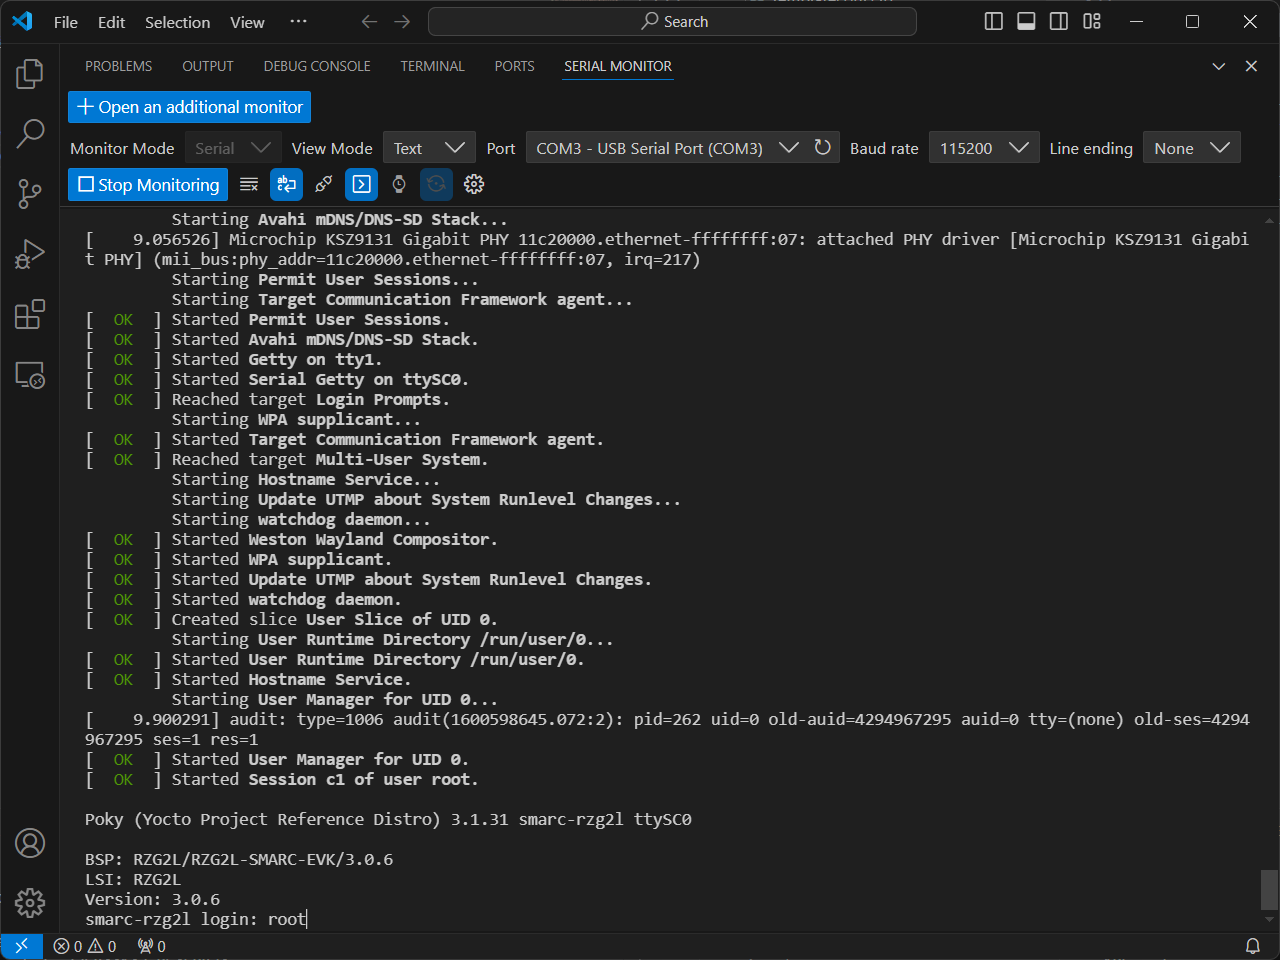Open the notifications bell

click(x=1252, y=946)
